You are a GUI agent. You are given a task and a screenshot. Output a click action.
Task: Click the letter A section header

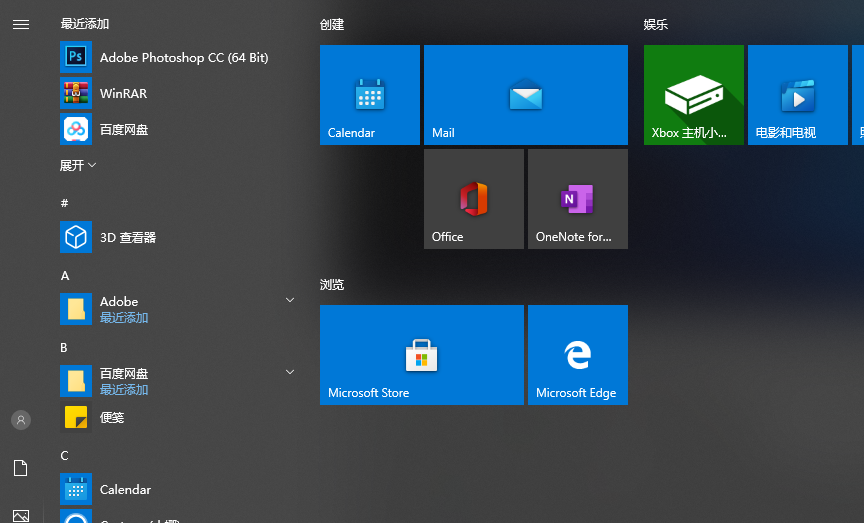65,275
